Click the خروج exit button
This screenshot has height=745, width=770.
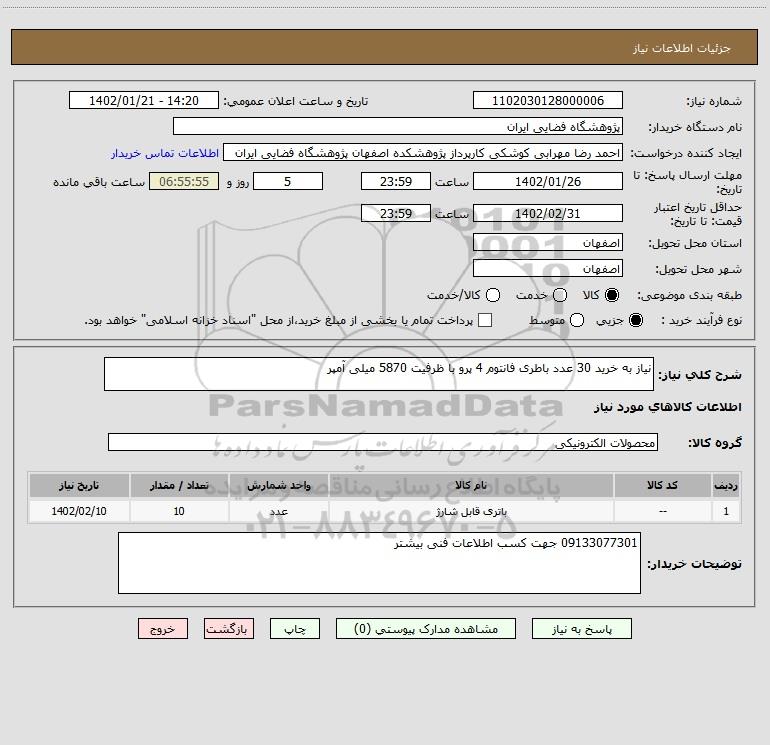pyautogui.click(x=163, y=629)
